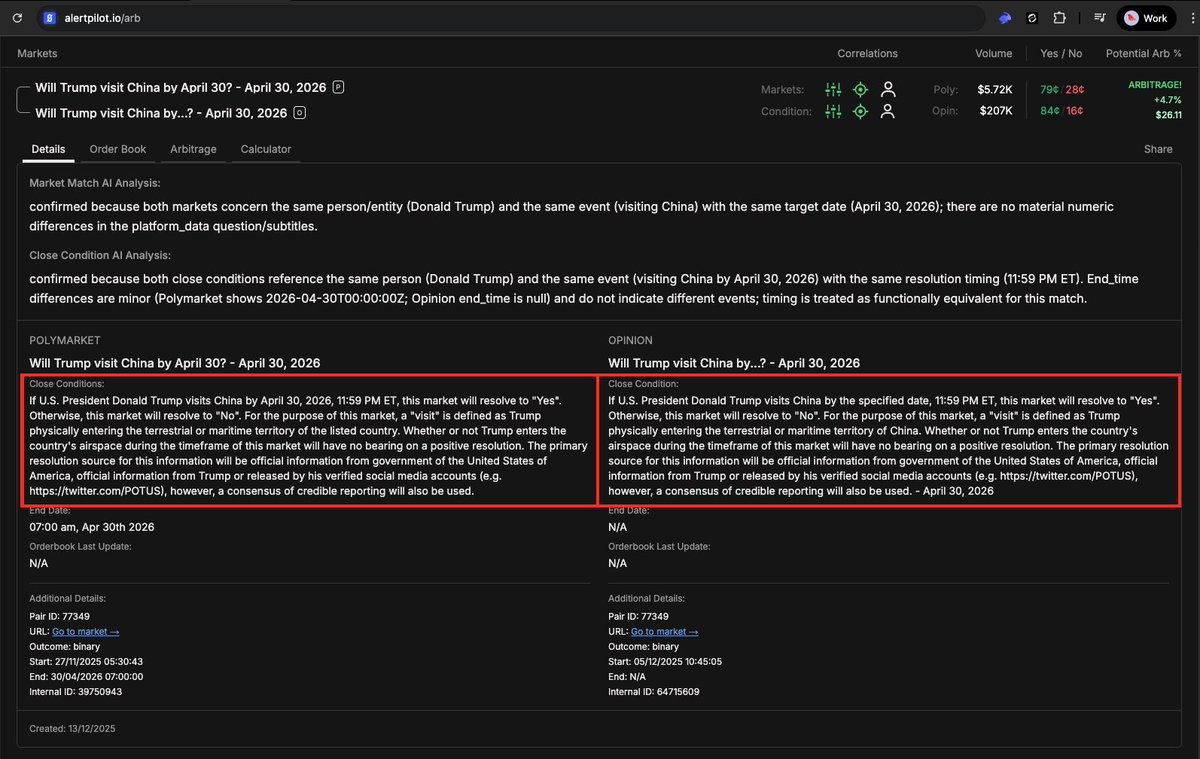Click 'Will Trump visit China by...?' row title
Image resolution: width=1200 pixels, height=759 pixels.
161,113
